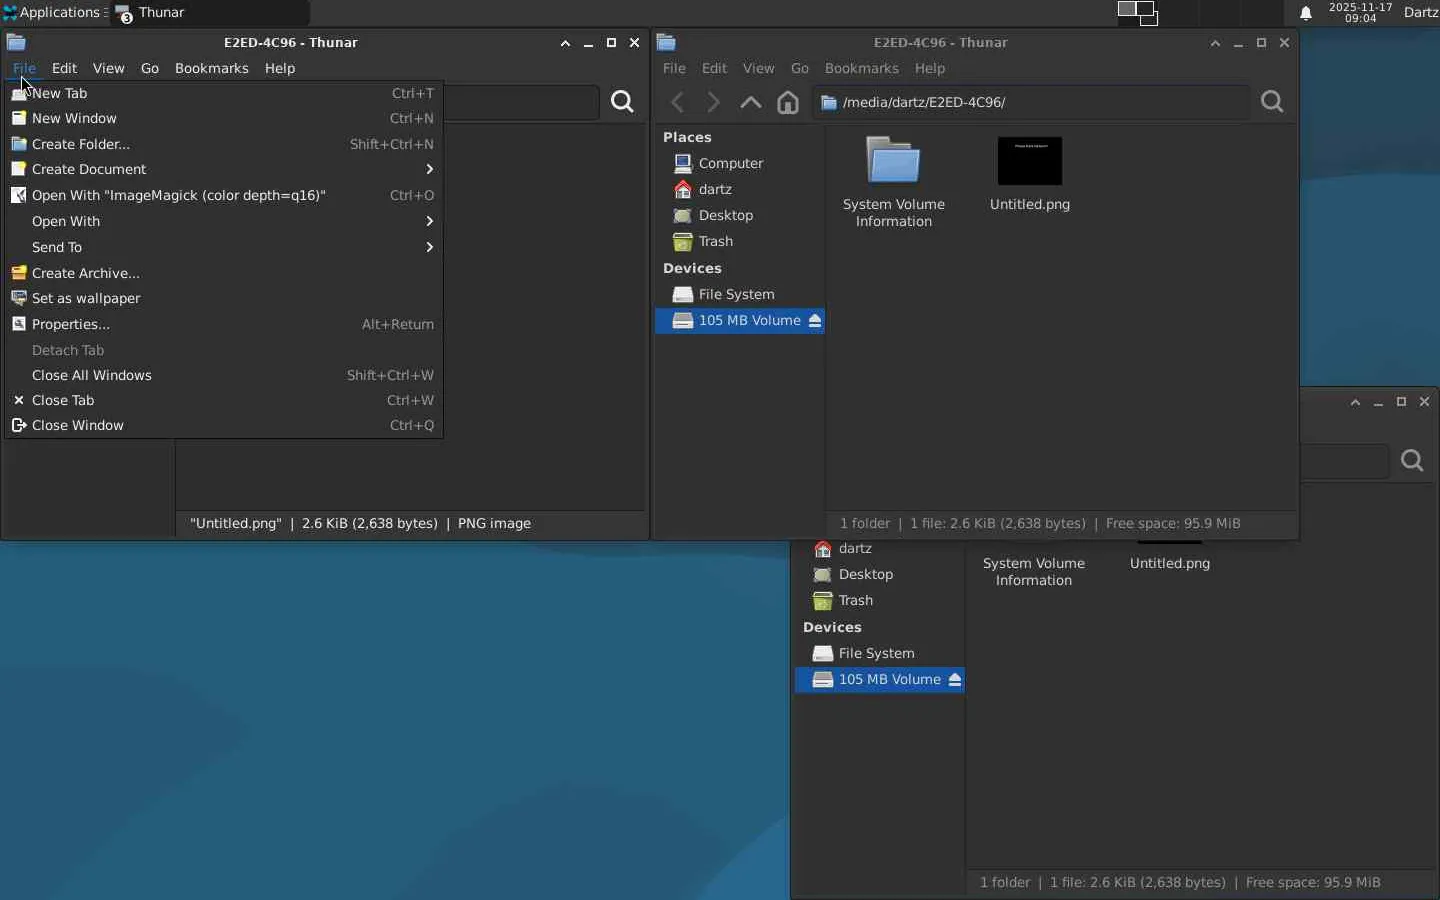Open the Edit menu in the path-bar window
Image resolution: width=1440 pixels, height=900 pixels.
714,68
